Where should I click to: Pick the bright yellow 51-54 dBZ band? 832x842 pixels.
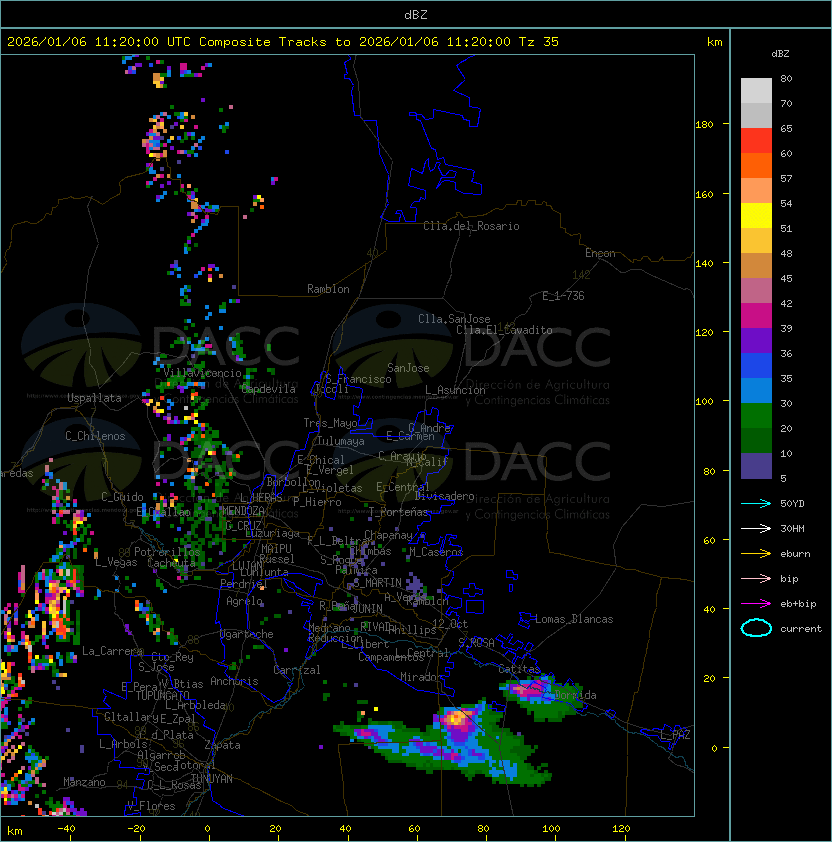coord(756,216)
